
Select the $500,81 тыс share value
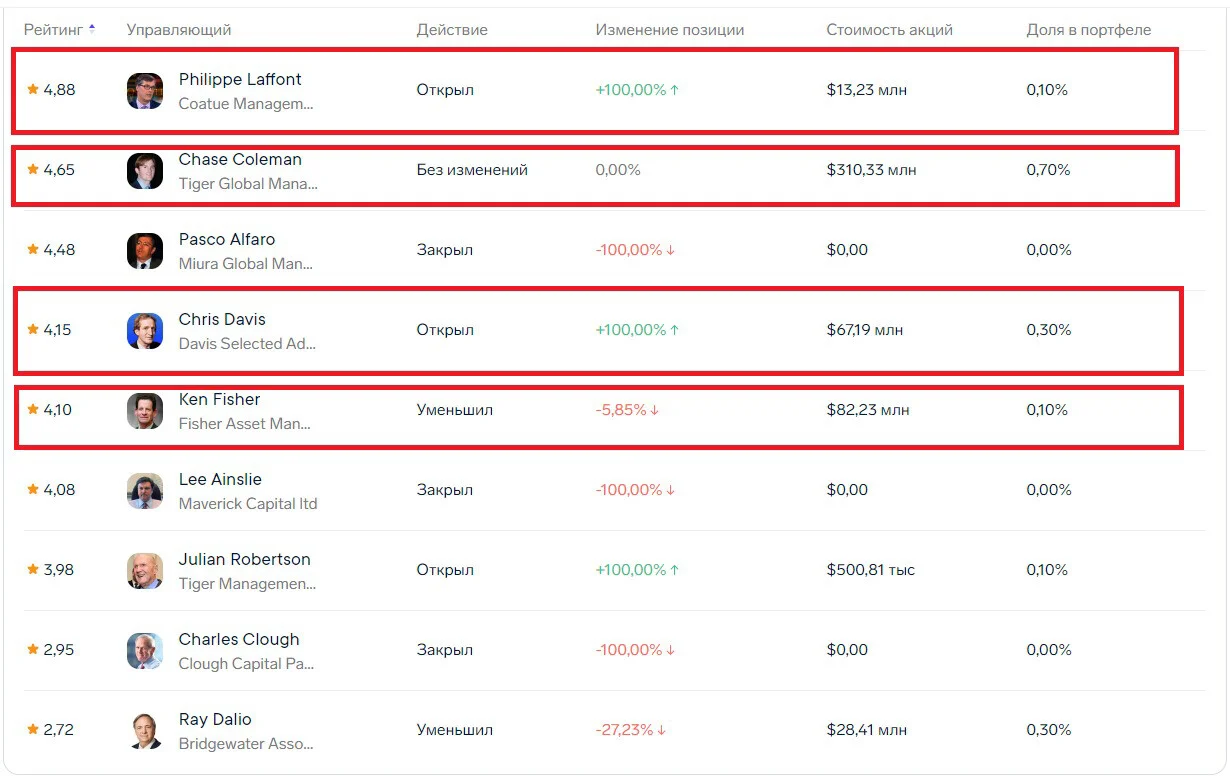(871, 570)
